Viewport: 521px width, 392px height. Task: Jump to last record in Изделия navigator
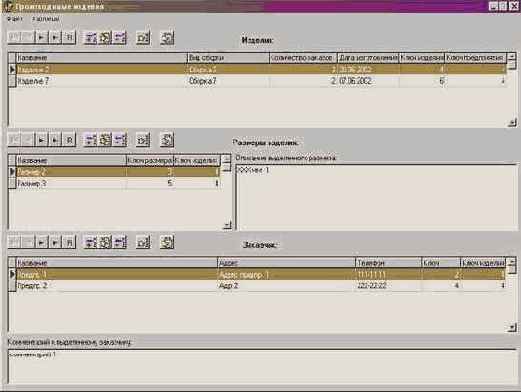pos(55,37)
